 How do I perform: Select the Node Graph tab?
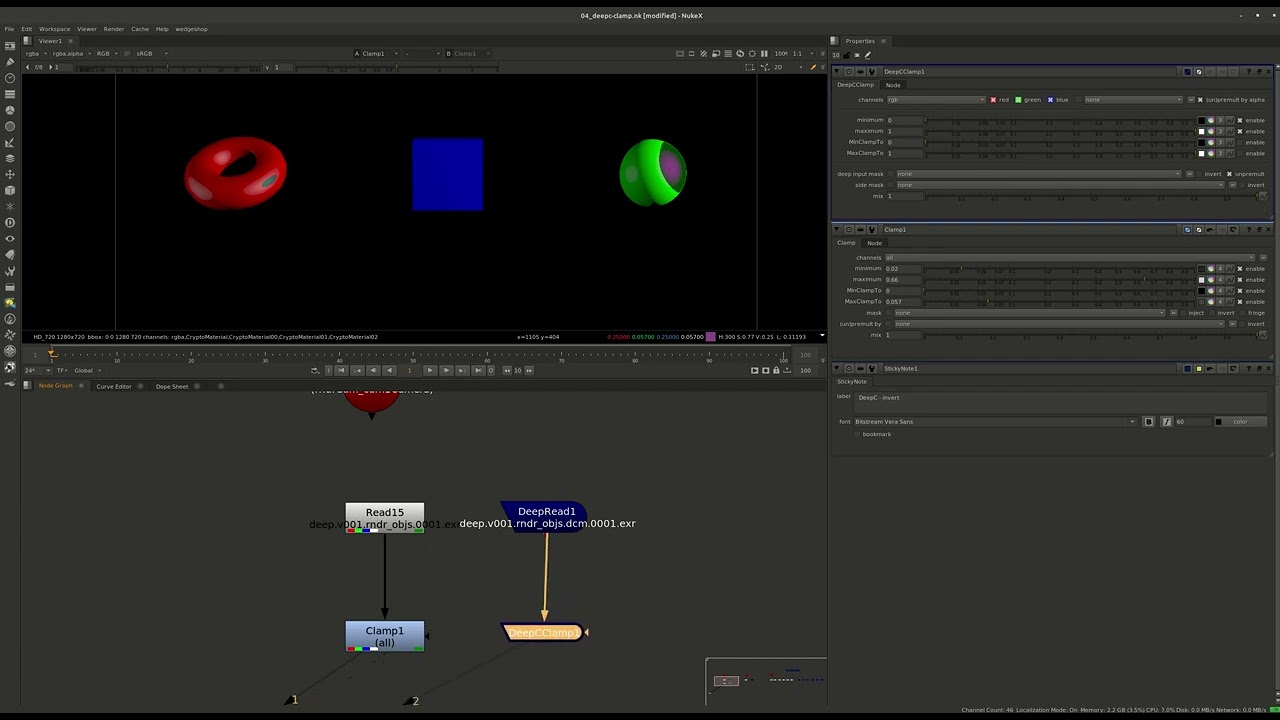click(55, 386)
